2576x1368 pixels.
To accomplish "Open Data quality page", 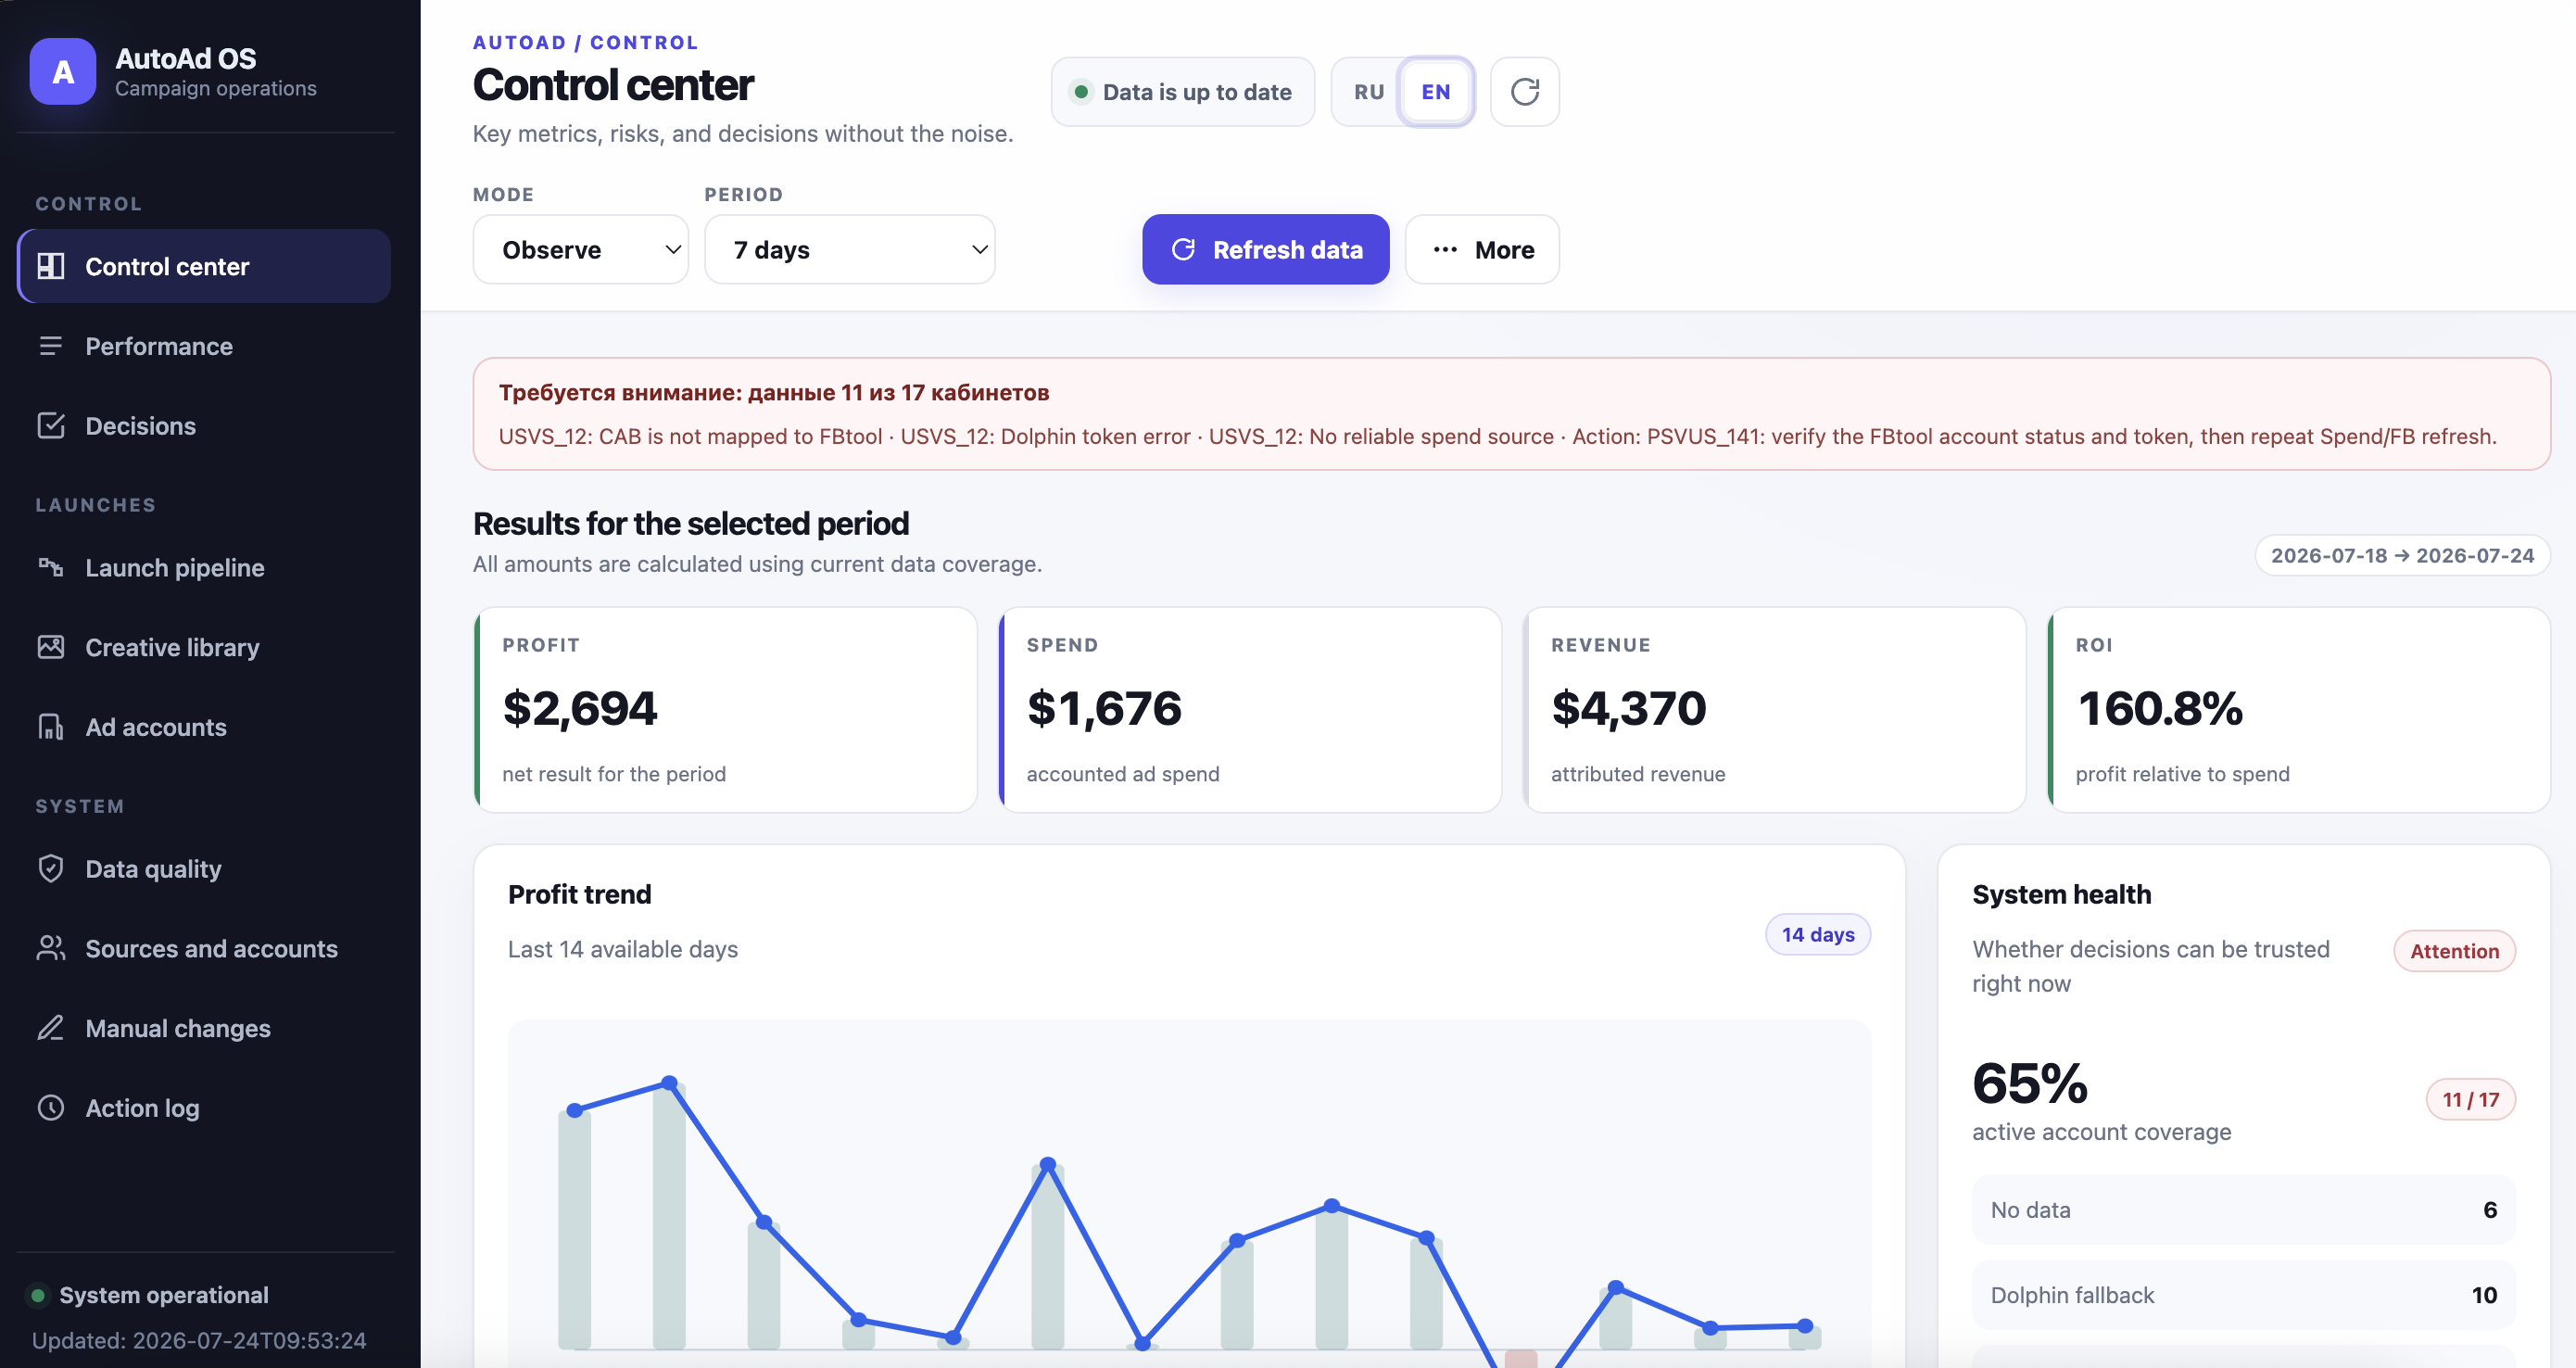I will [204, 868].
